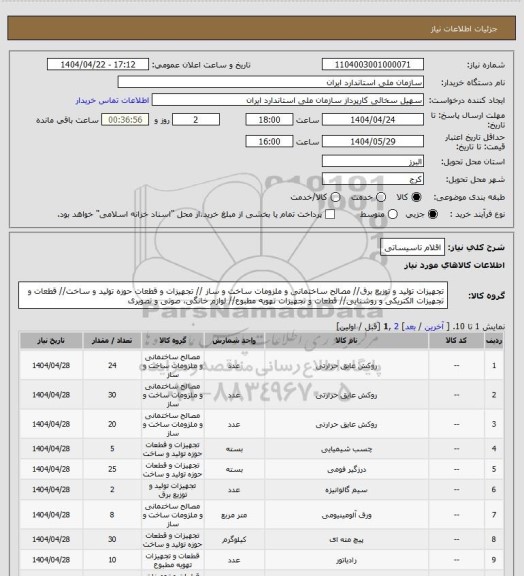
Task: Click the درزگیر فومی item name
Action: click(346, 469)
